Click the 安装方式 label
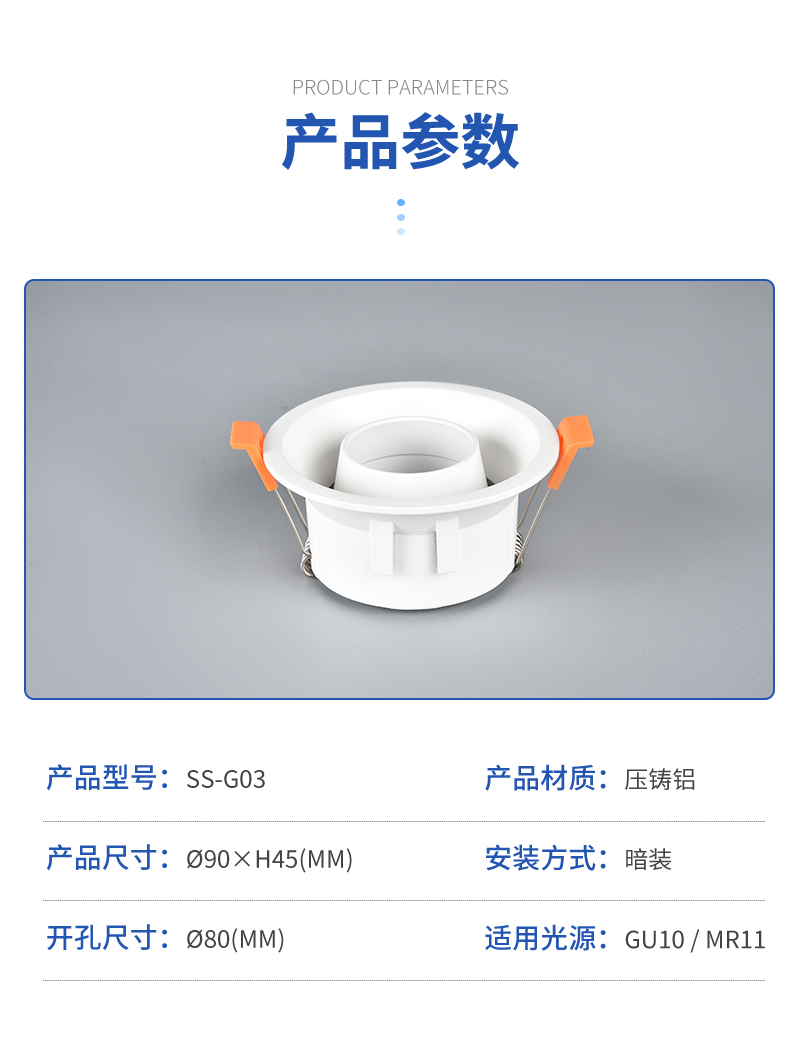800x1037 pixels. (546, 858)
